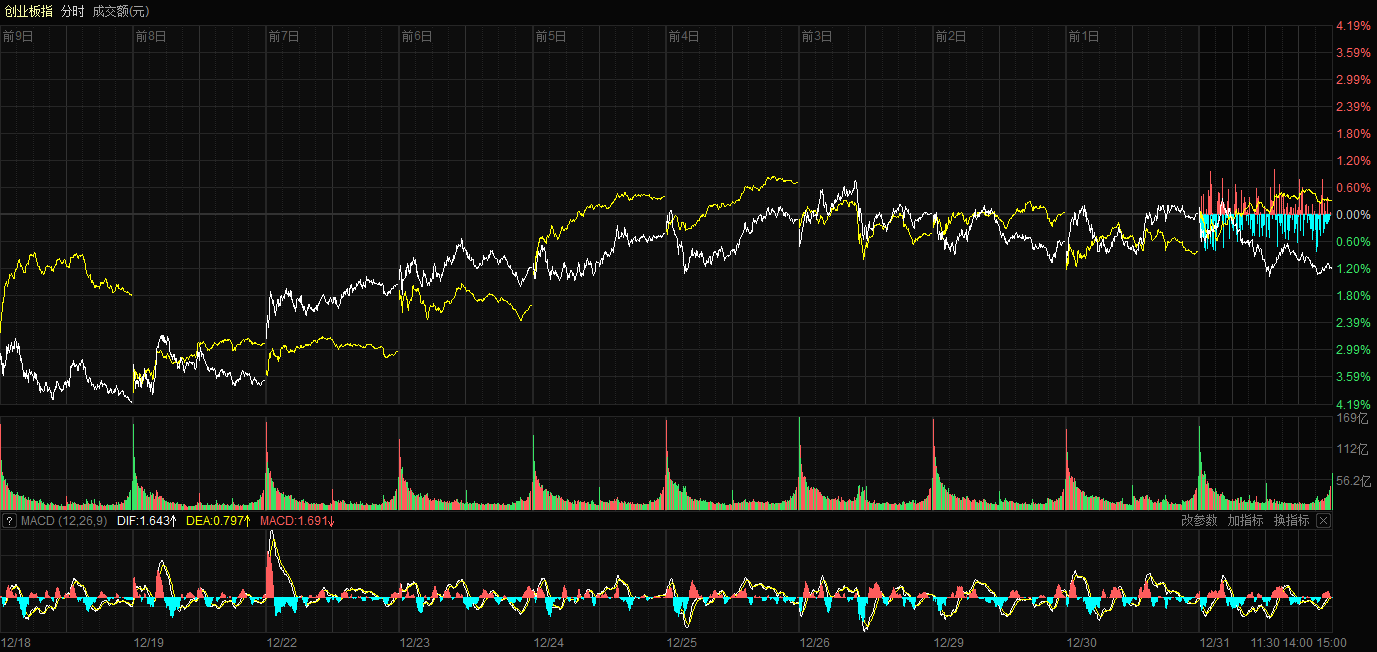Image resolution: width=1377 pixels, height=652 pixels.
Task: Open 换指标 to switch indicator
Action: point(1291,521)
